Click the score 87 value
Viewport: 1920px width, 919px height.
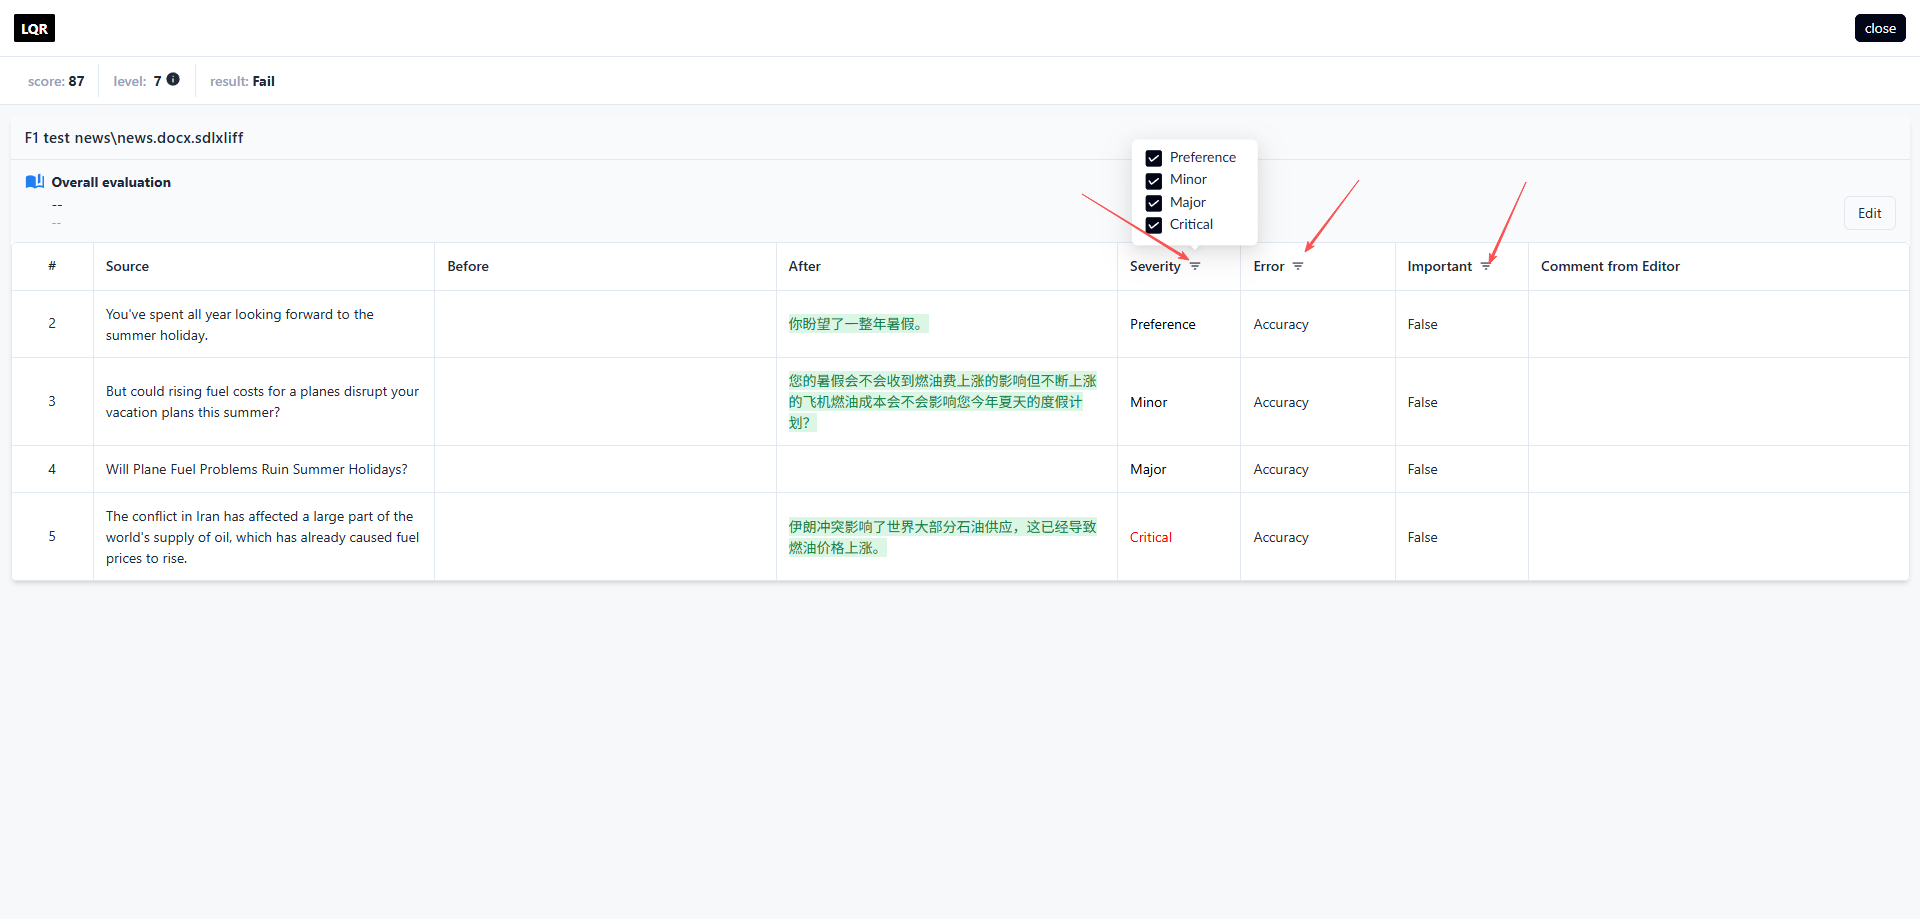coord(76,81)
